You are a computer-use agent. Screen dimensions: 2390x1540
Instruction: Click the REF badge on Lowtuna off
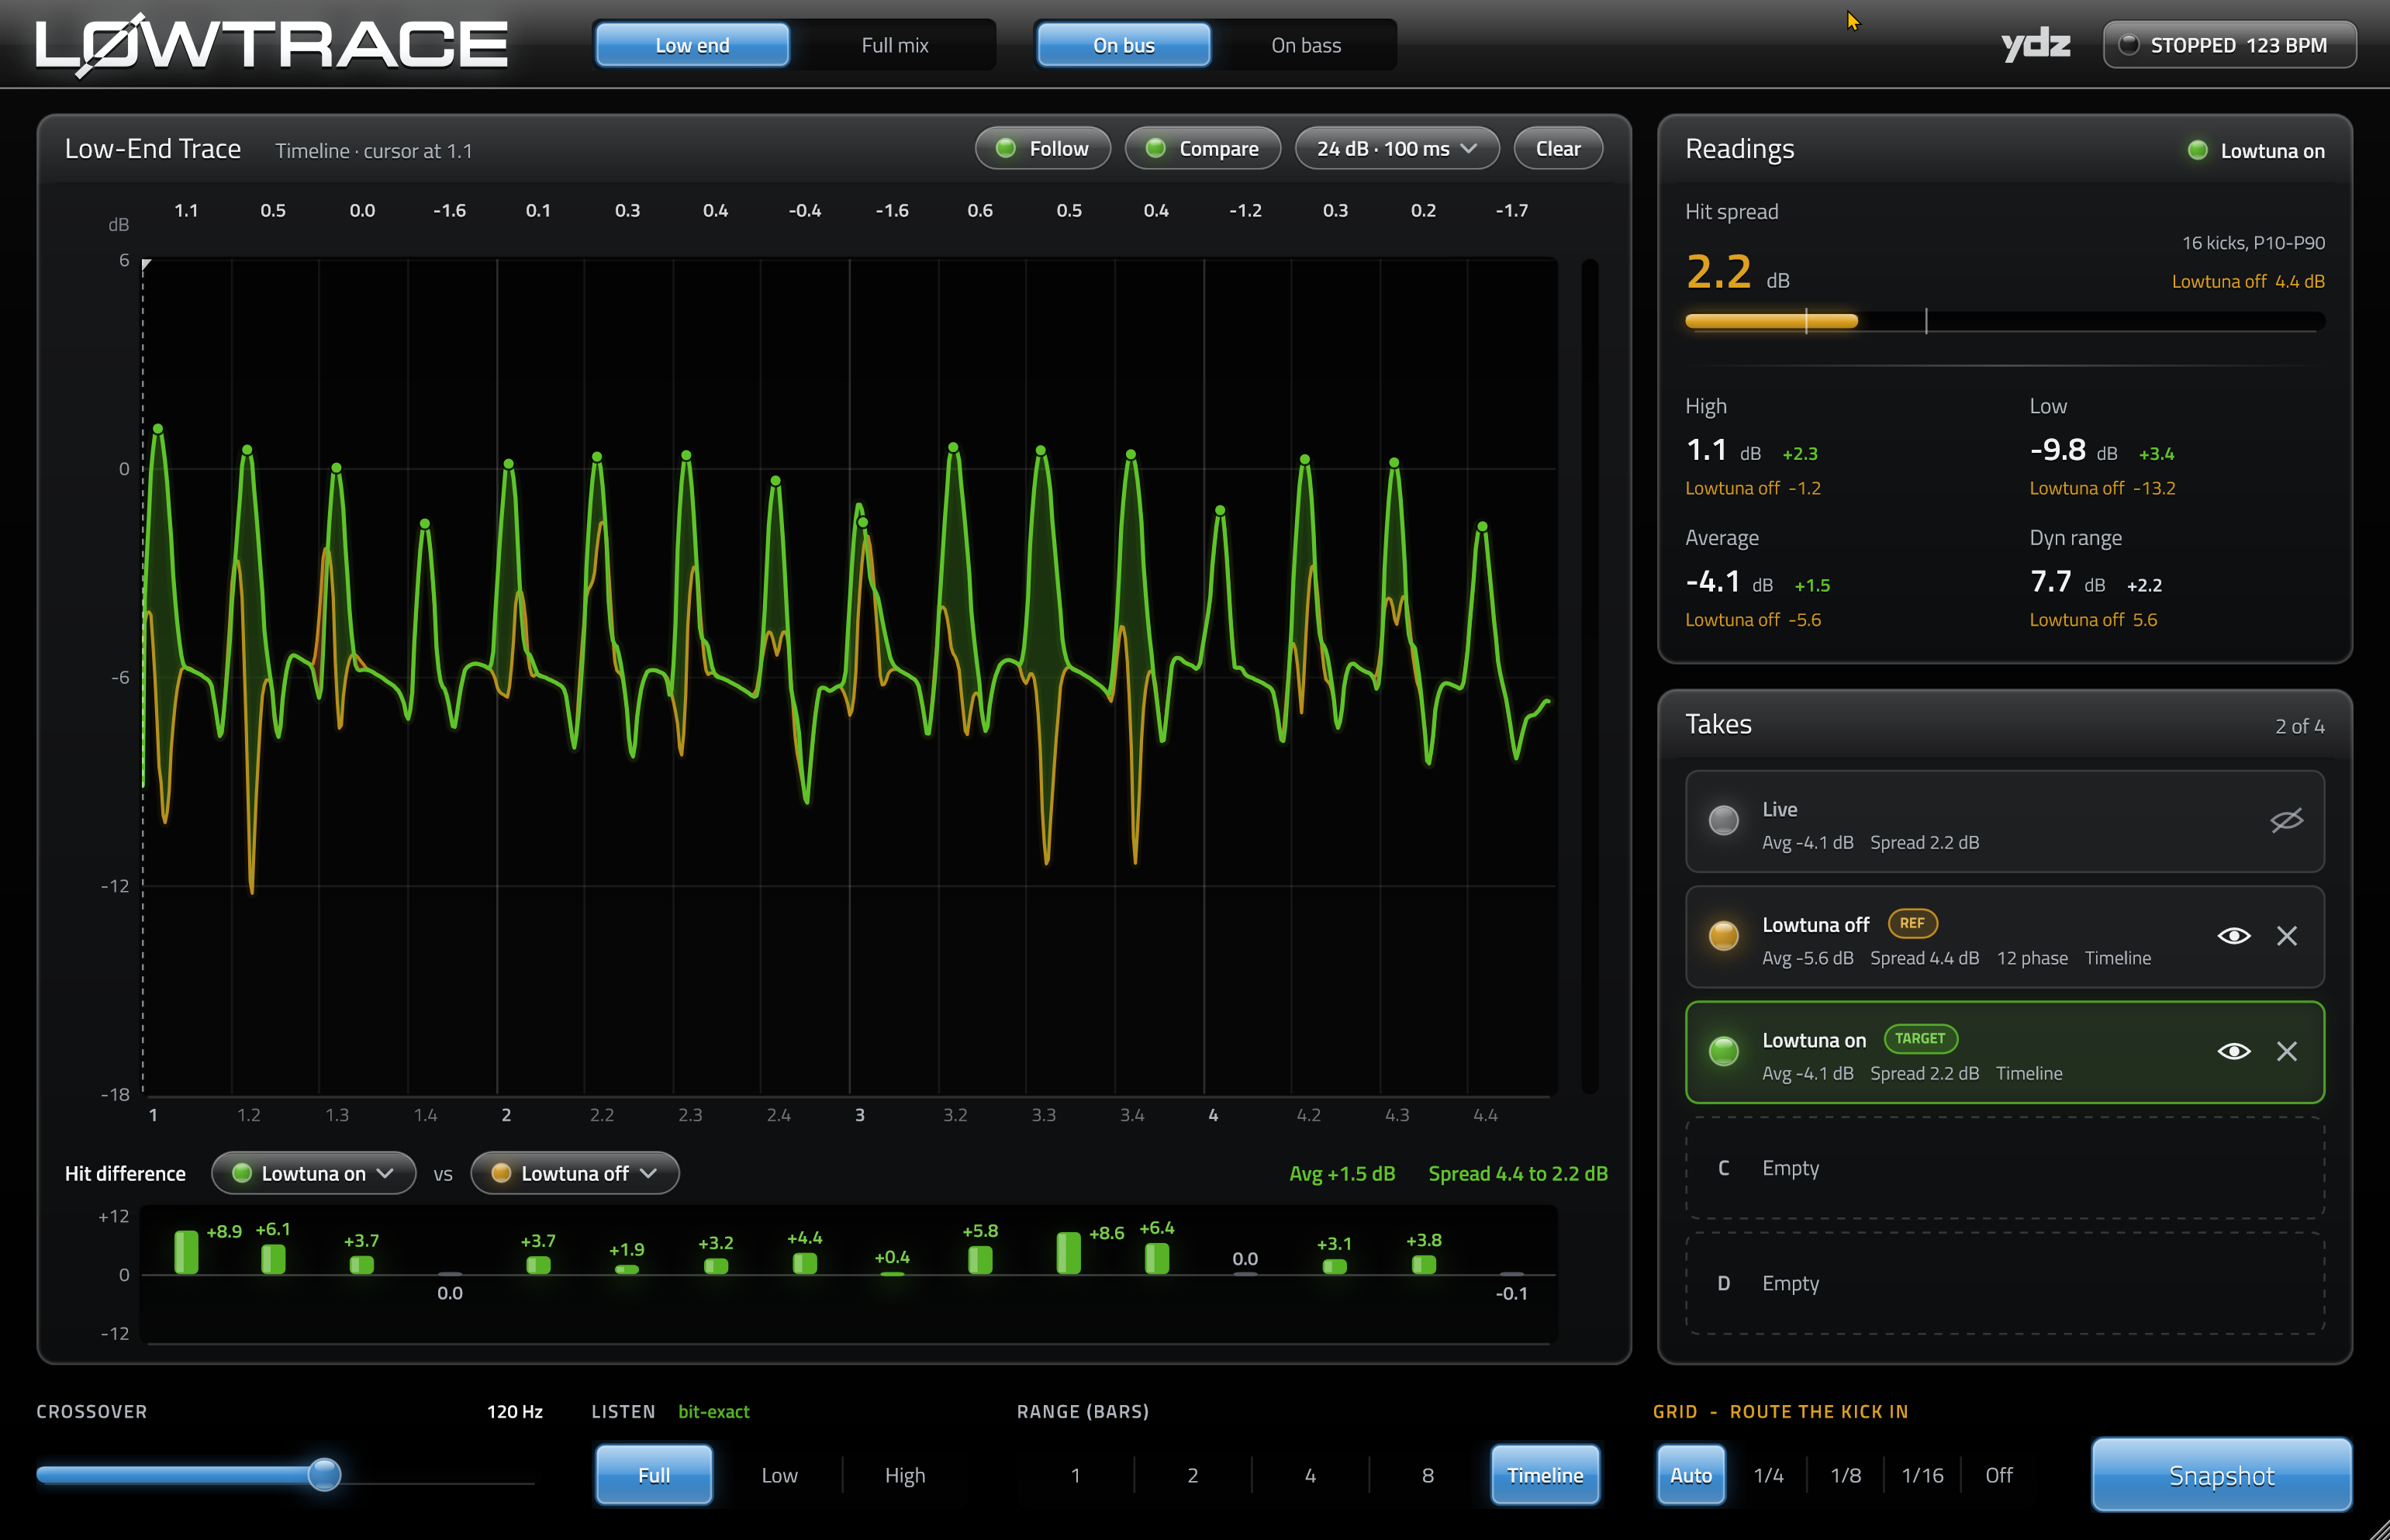(x=1912, y=923)
